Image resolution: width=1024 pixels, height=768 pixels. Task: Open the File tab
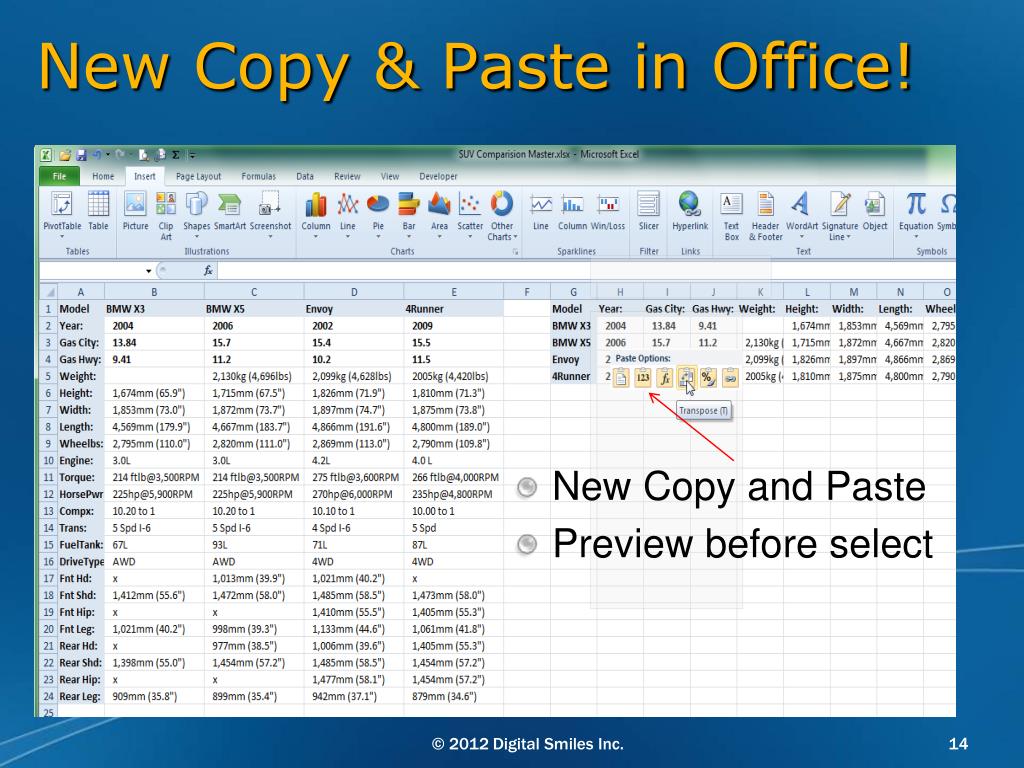click(x=59, y=176)
